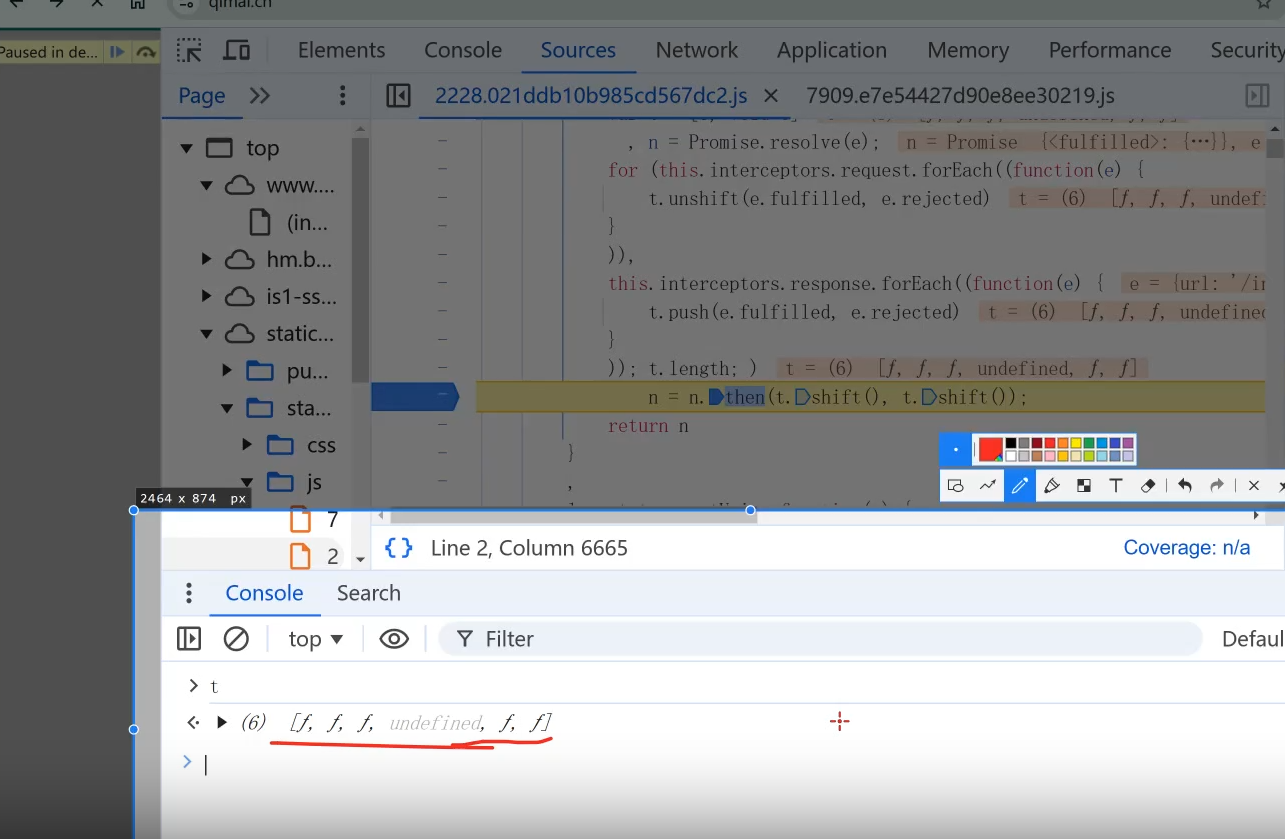
Task: Select the rectangle and ellipse shape tool
Action: point(955,486)
